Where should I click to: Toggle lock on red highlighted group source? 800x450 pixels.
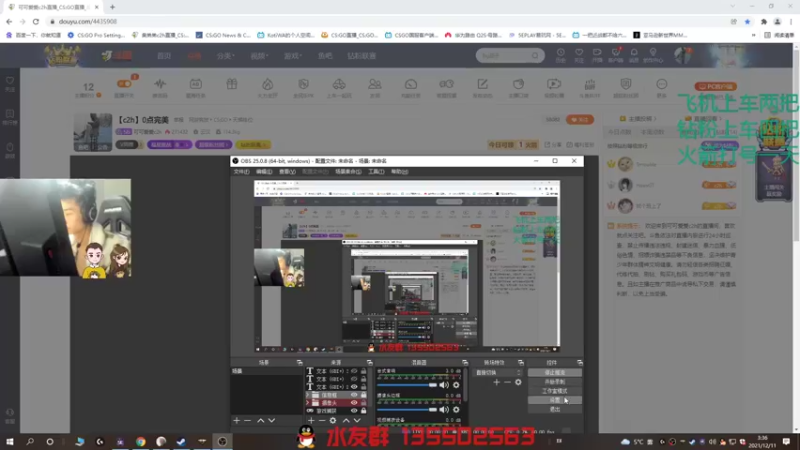point(363,403)
